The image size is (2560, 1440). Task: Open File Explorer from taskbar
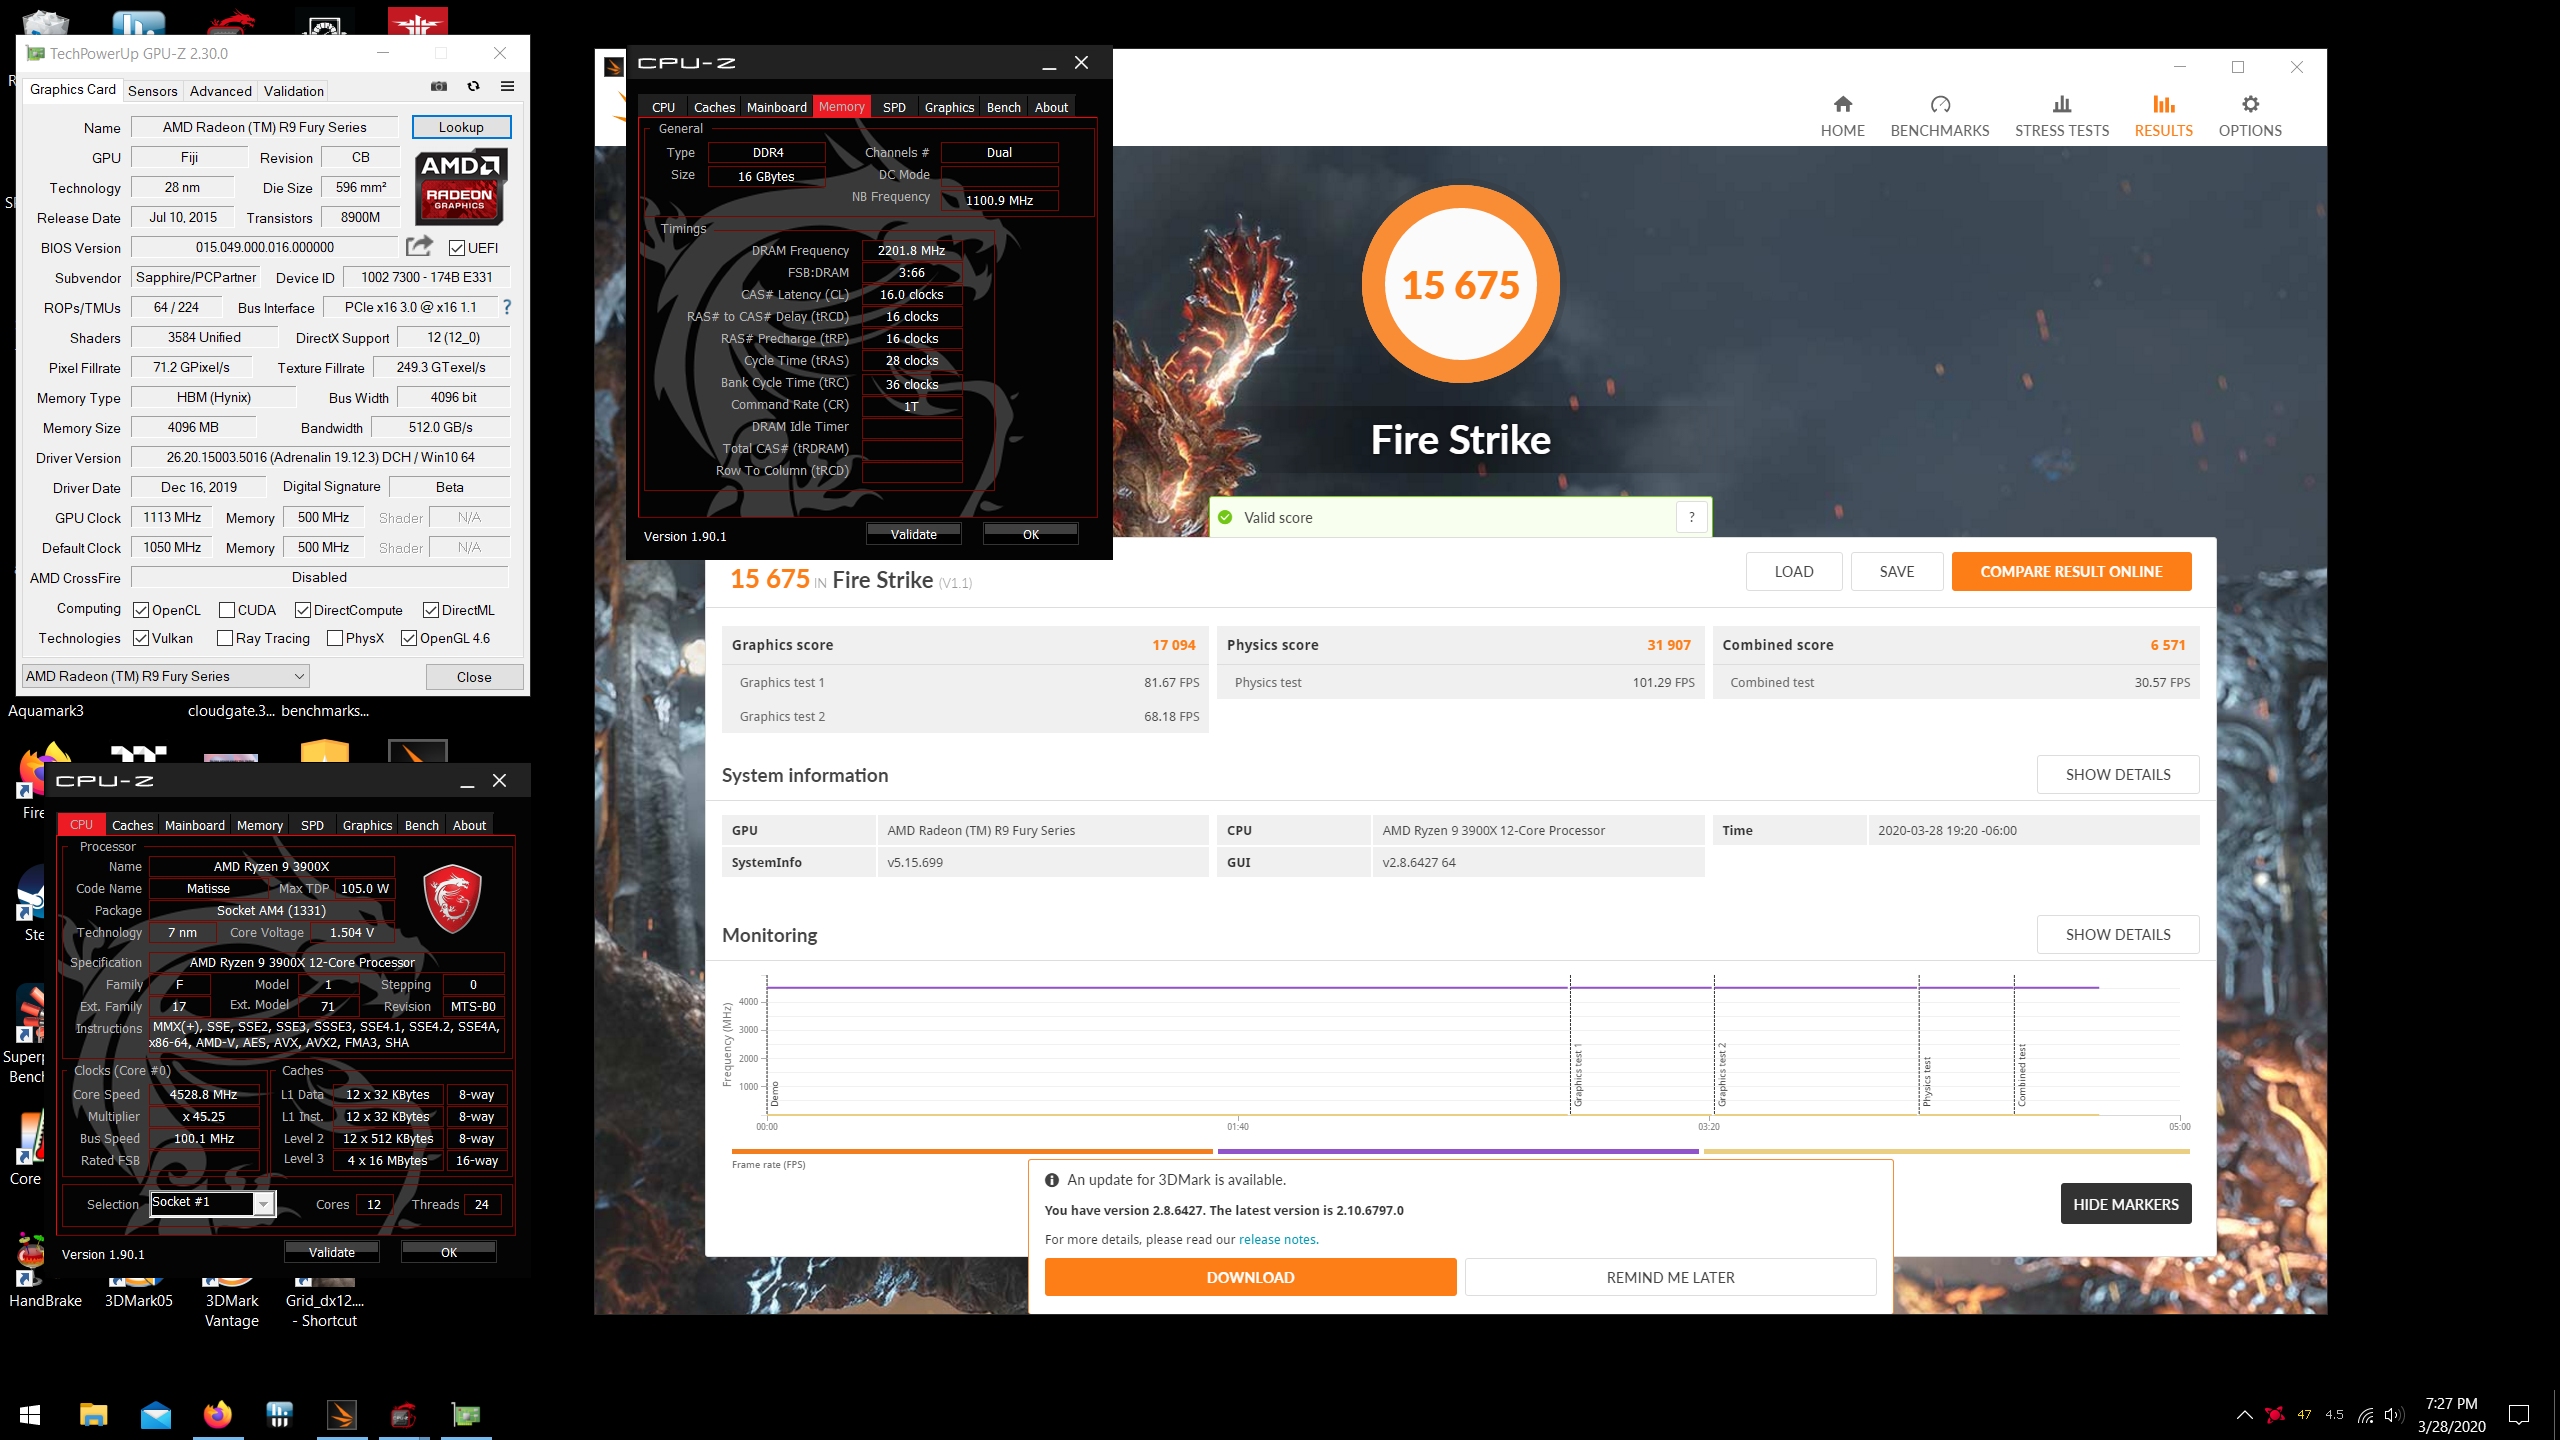pyautogui.click(x=93, y=1415)
